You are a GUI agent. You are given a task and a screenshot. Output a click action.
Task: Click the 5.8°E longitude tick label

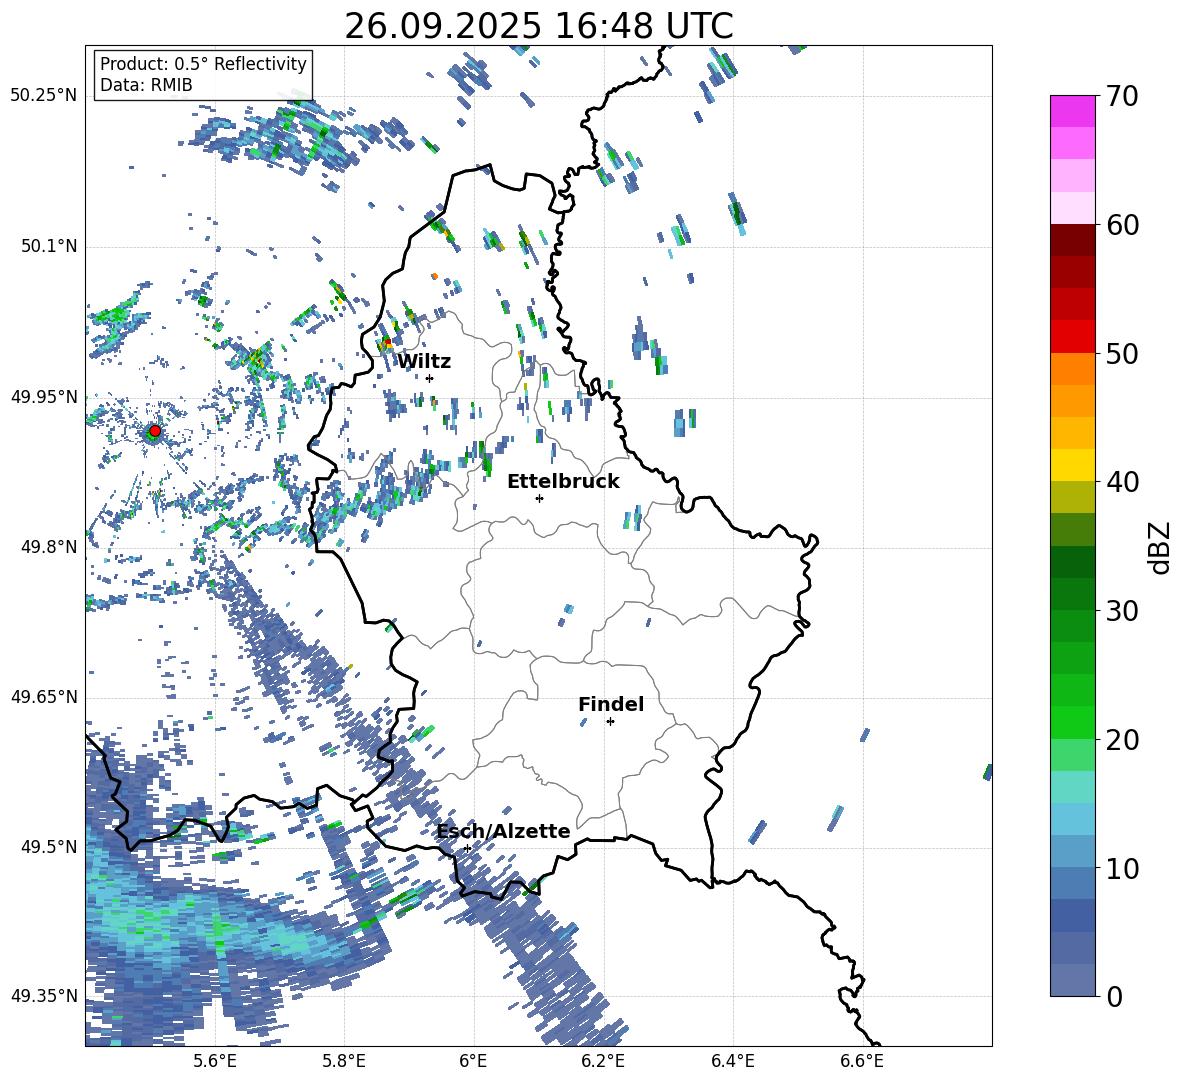pyautogui.click(x=344, y=1061)
